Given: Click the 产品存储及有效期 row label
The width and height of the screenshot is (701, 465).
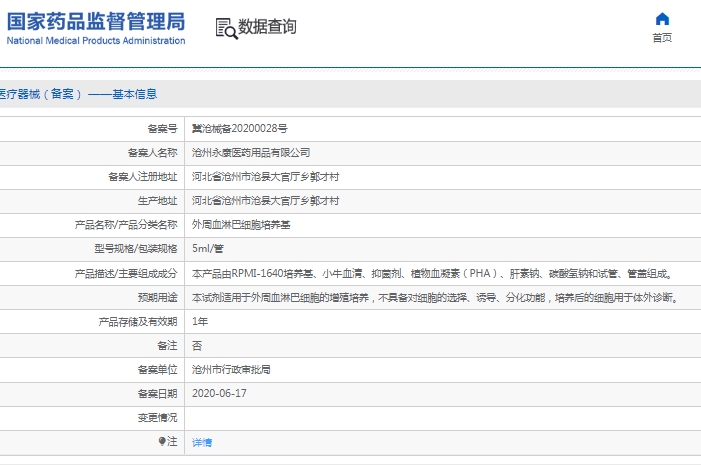Looking at the screenshot, I should (138, 321).
